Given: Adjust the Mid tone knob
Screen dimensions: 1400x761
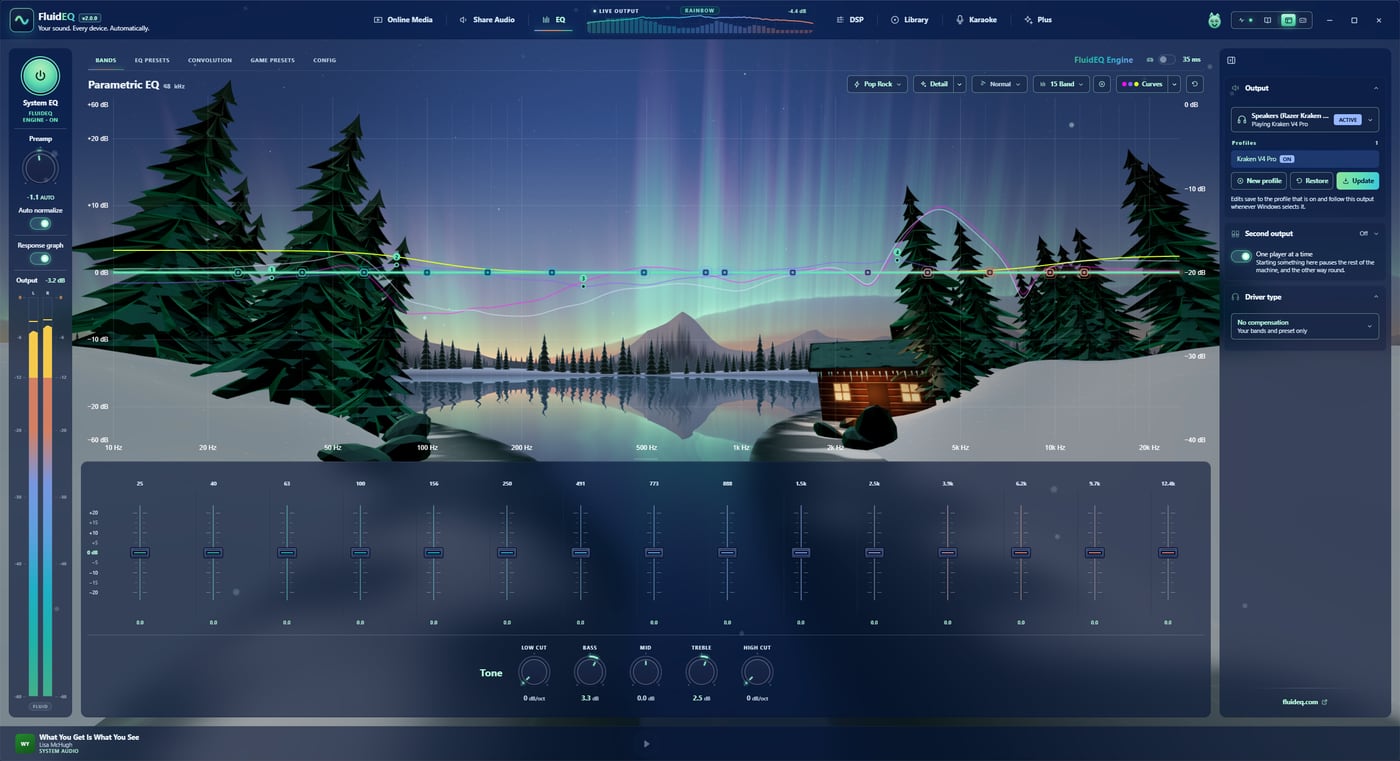Looking at the screenshot, I should [x=646, y=672].
